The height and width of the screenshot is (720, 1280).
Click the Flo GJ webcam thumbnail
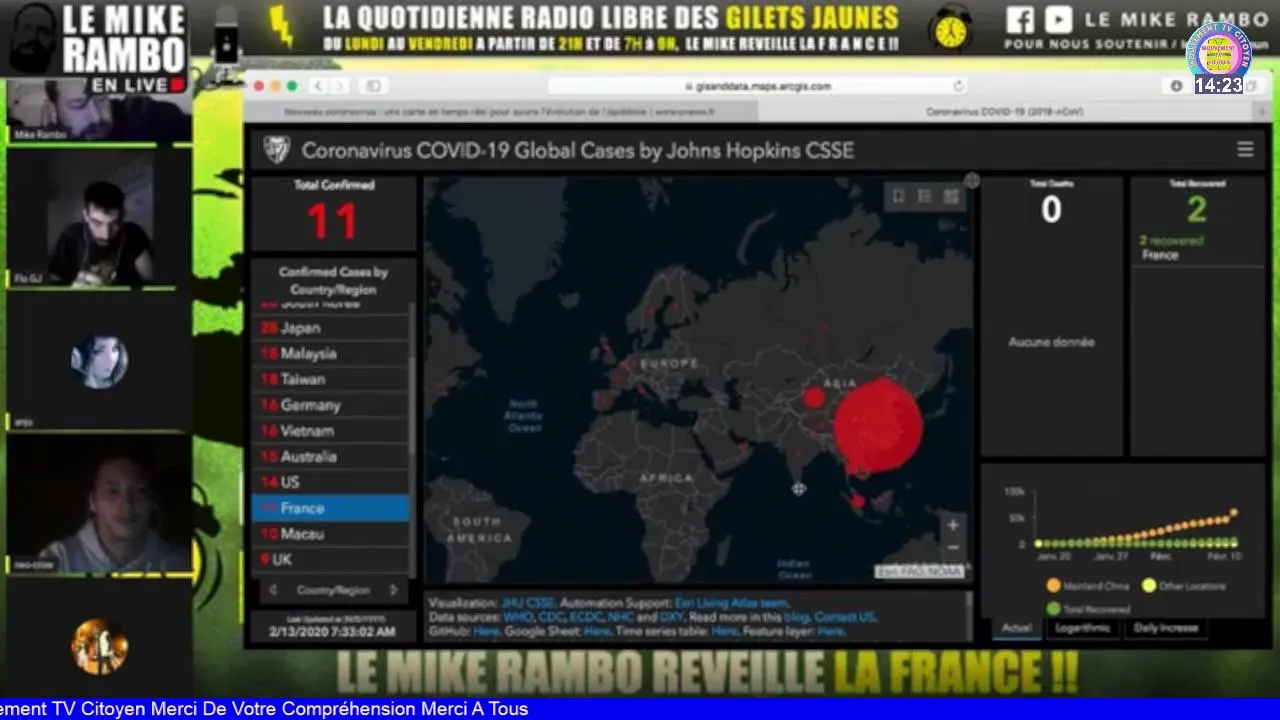coord(98,218)
